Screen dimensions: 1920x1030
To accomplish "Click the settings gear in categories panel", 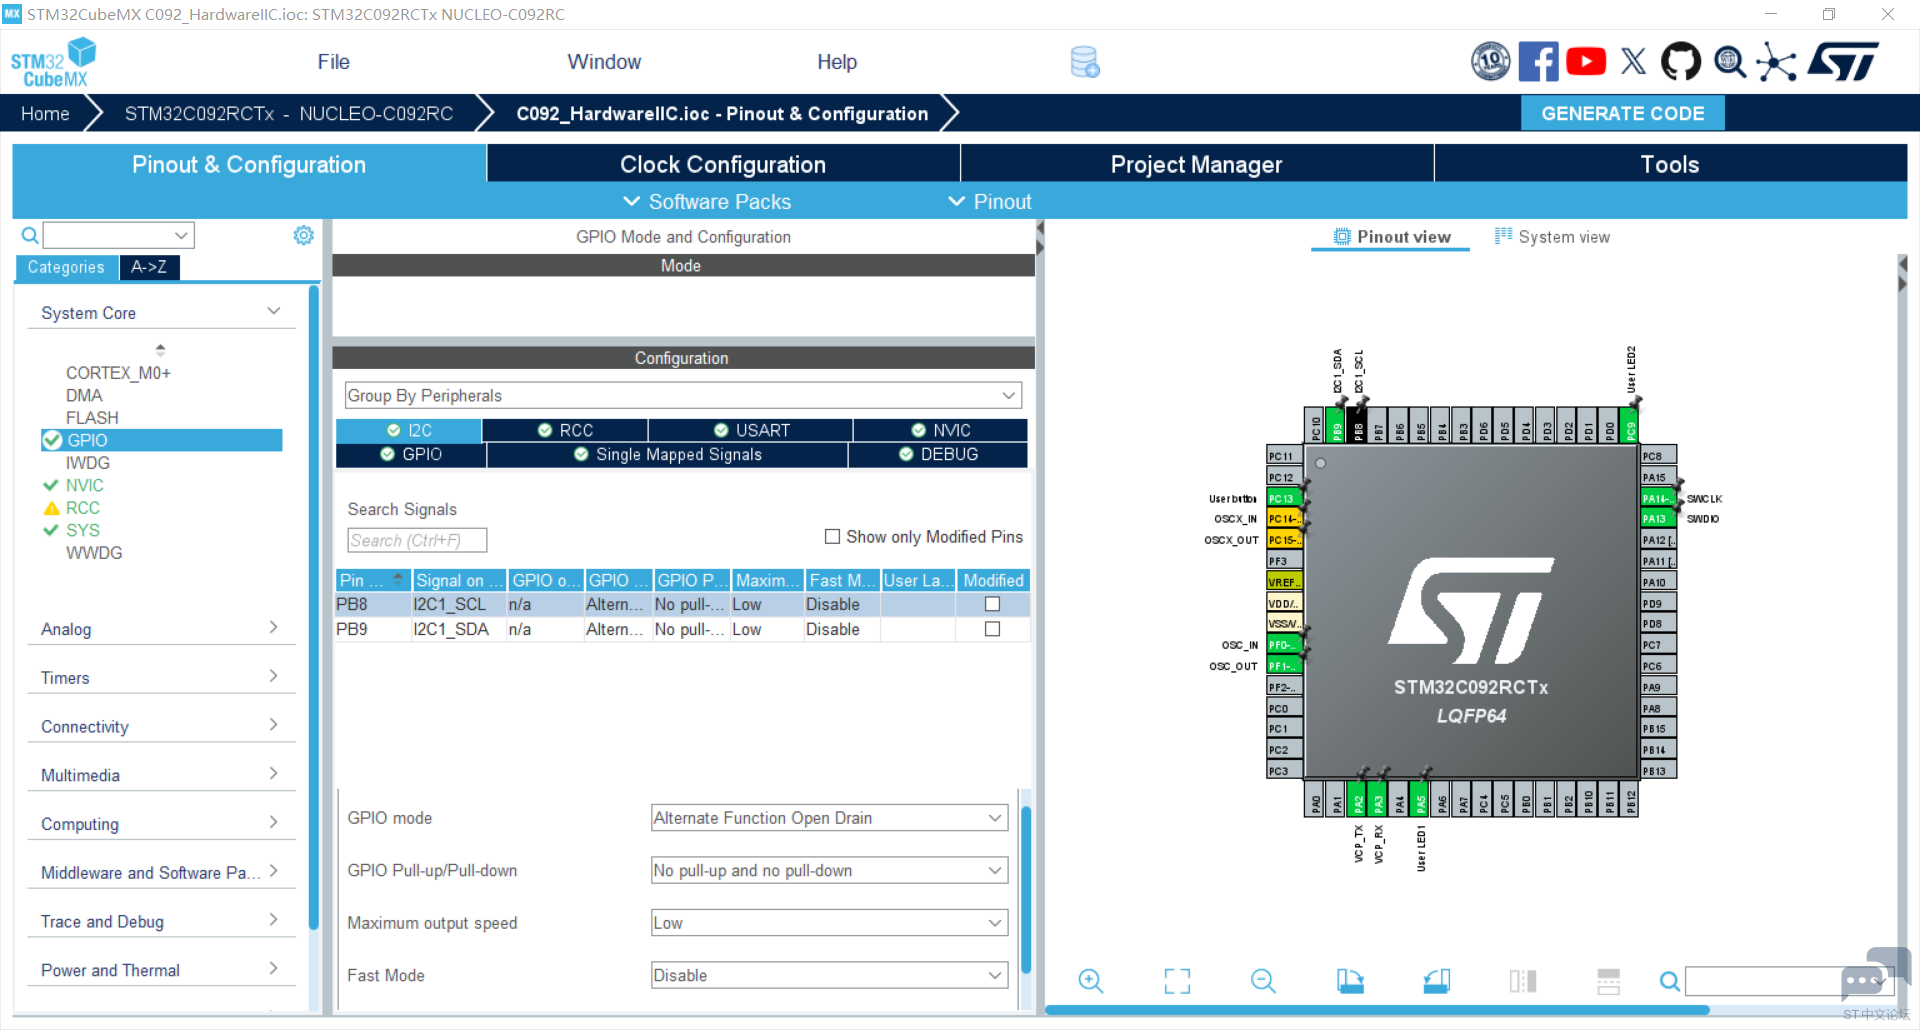I will point(303,235).
